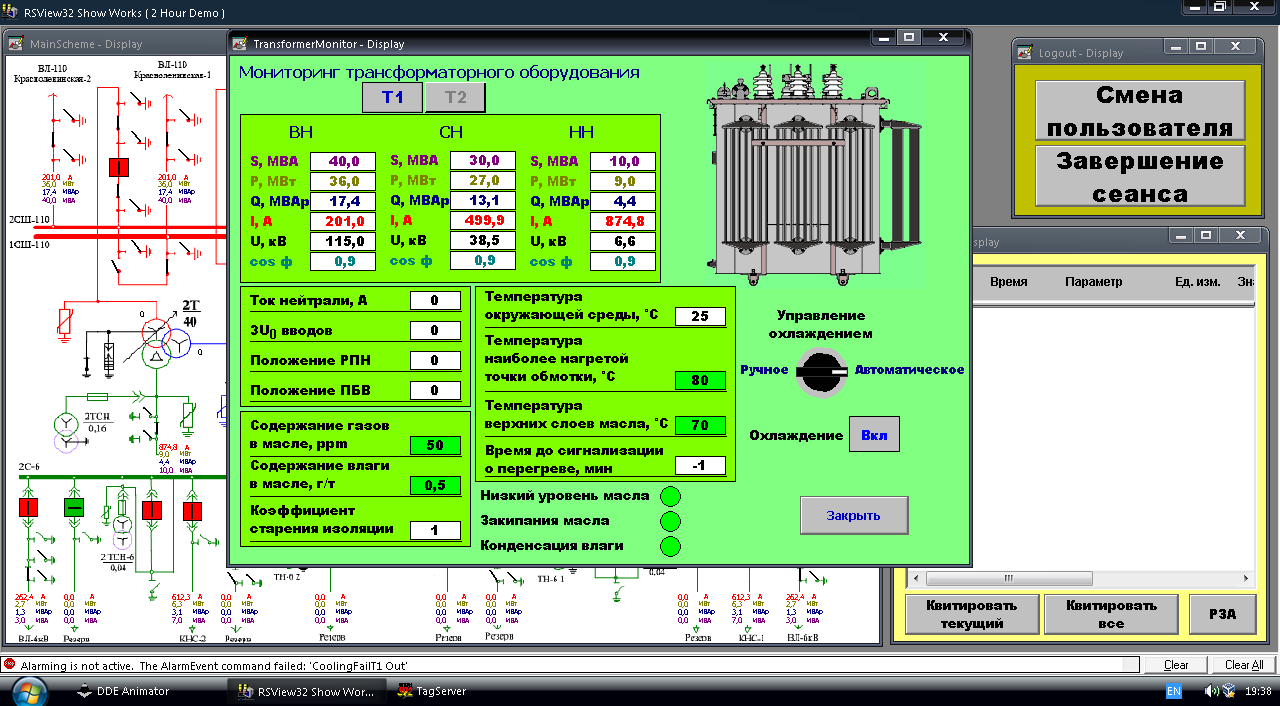Viewport: 1280px width, 706px height.
Task: Click Квитировать текущий button
Action: [x=972, y=614]
